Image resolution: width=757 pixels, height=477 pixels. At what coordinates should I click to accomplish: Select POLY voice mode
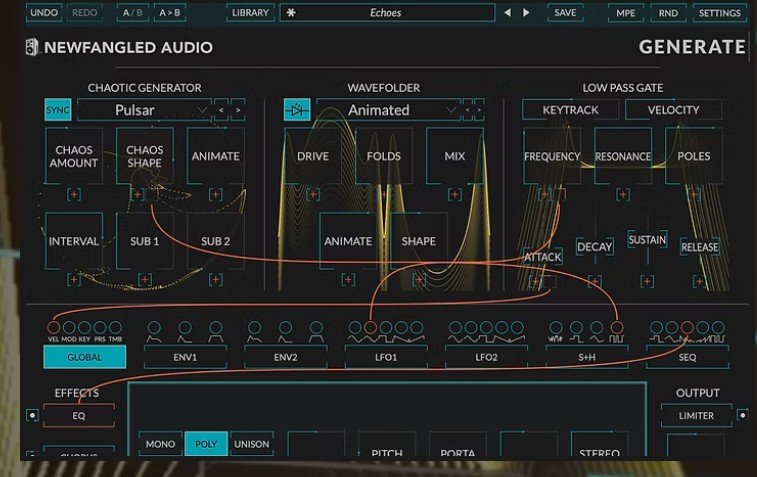tap(206, 444)
